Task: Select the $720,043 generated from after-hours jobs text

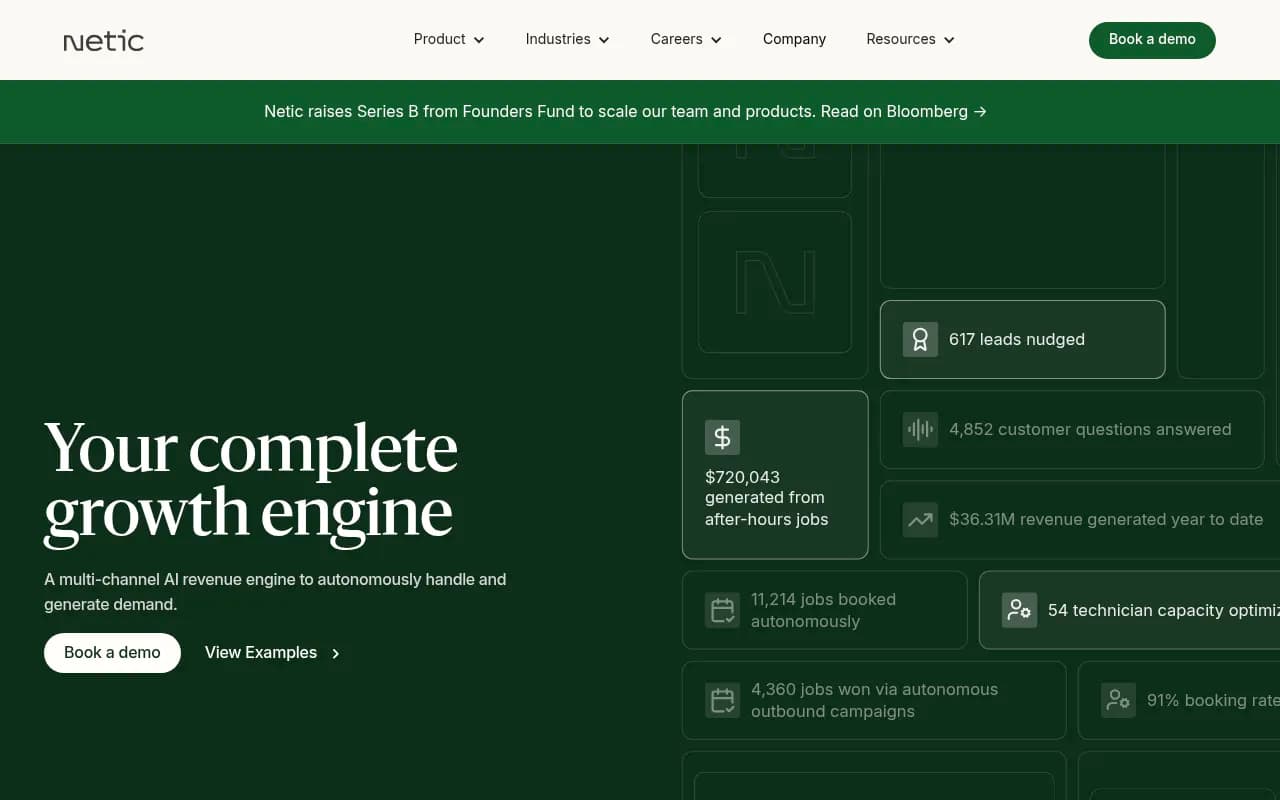Action: coord(767,498)
